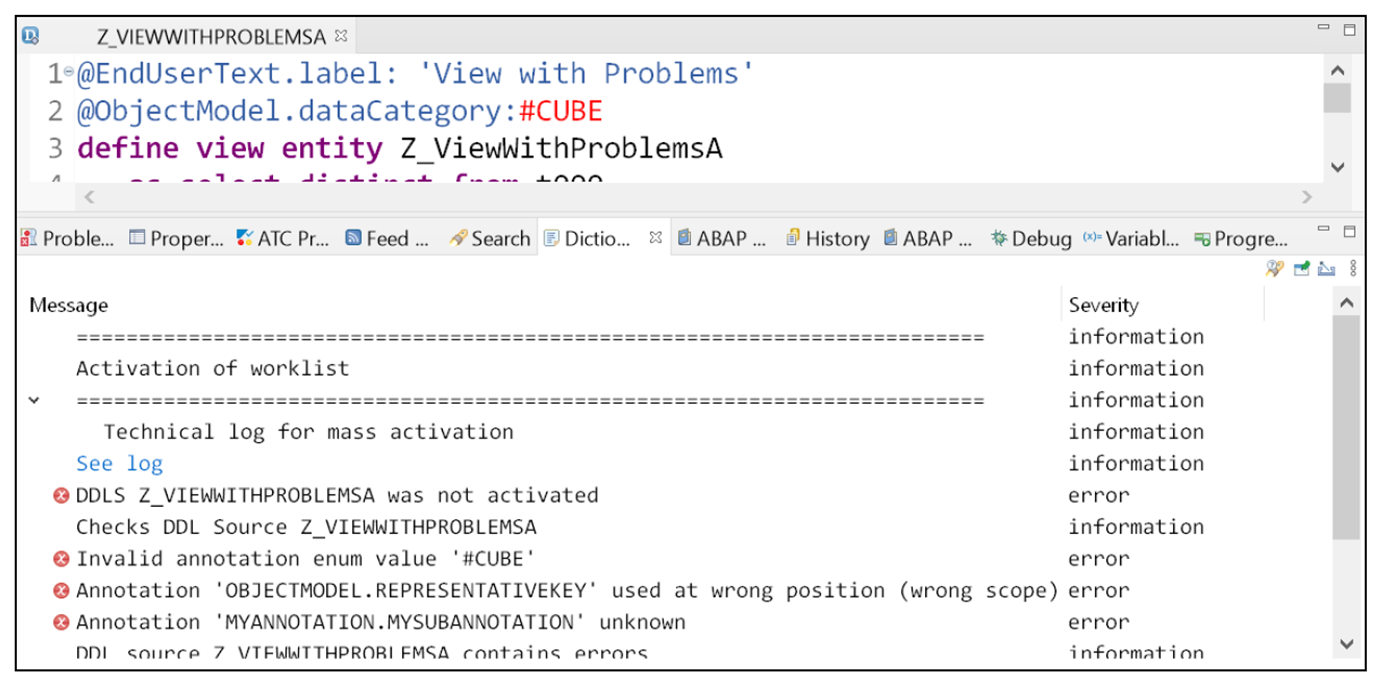Pin the Dictionary Log view
This screenshot has width=1378, height=686.
pos(1301,268)
